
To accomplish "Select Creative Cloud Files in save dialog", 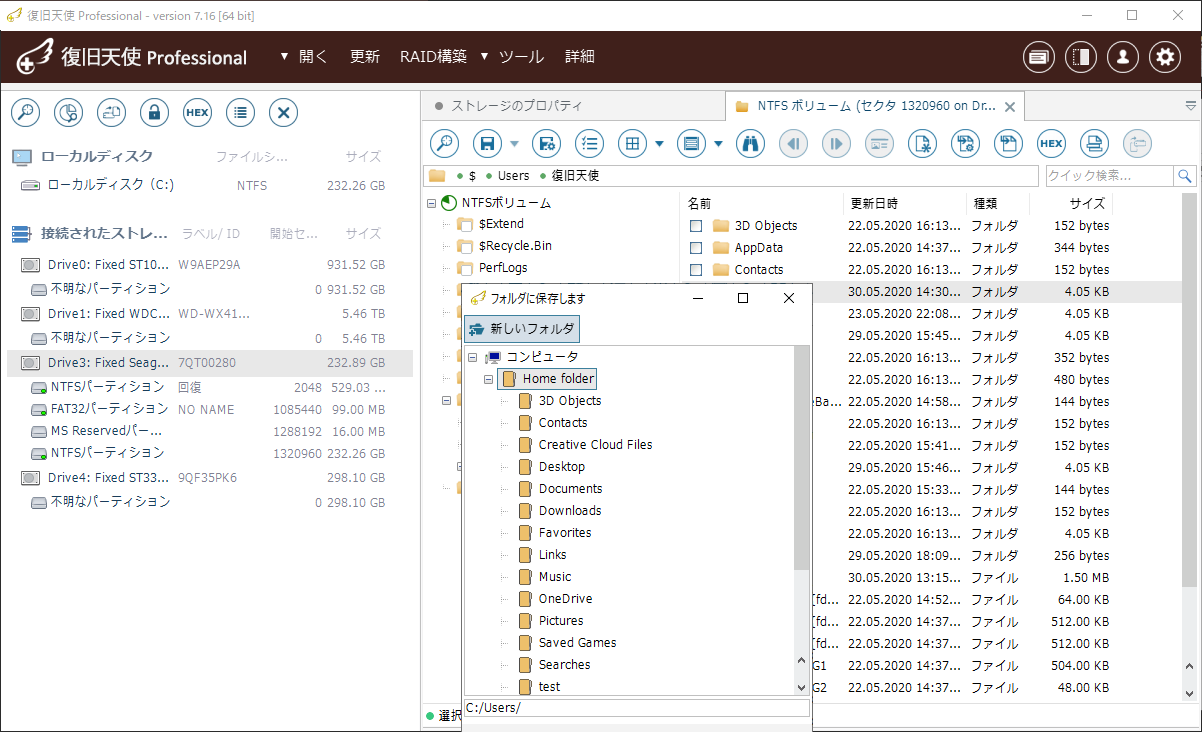I will point(595,445).
